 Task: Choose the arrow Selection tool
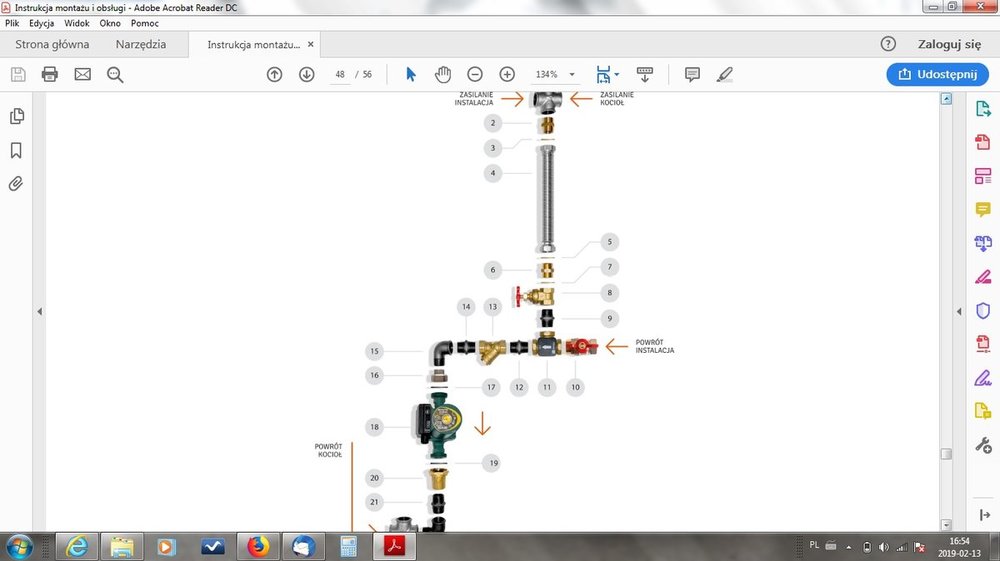[410, 74]
